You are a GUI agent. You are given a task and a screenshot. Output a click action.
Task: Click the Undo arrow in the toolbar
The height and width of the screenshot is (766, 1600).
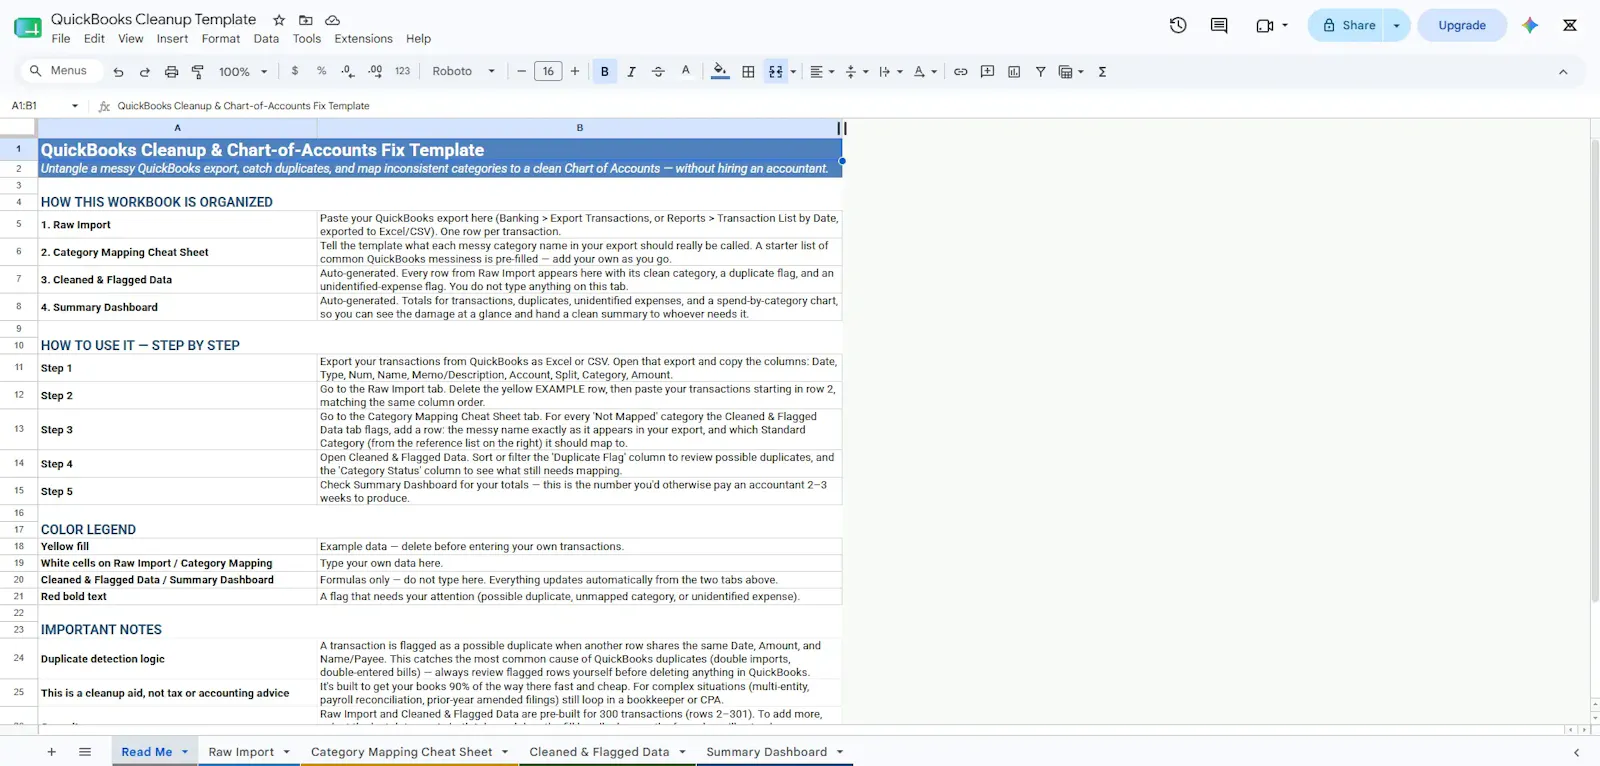pos(118,72)
